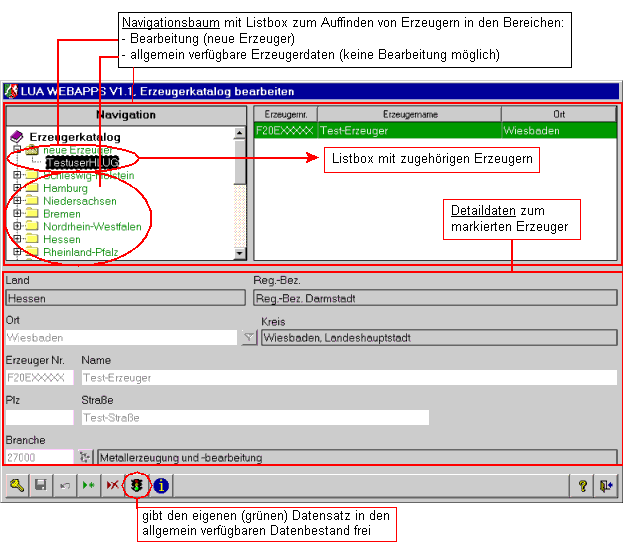The width and height of the screenshot is (623, 550).
Task: Click the yellow question mark help icon
Action: tap(583, 485)
